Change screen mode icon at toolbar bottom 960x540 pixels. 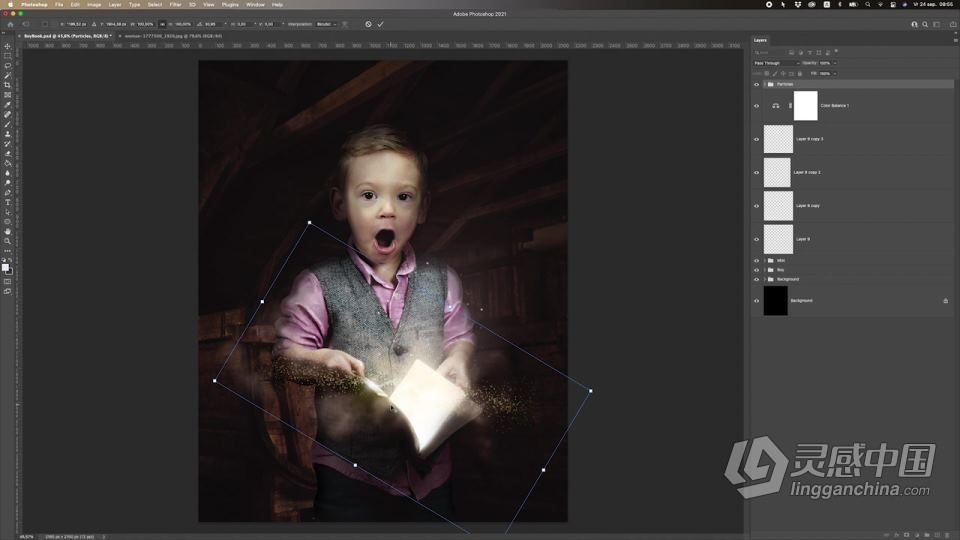(x=7, y=291)
